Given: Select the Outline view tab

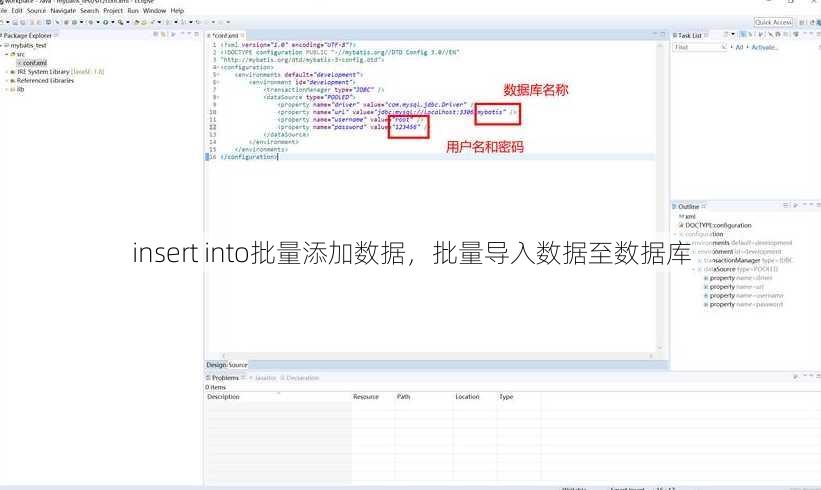Looking at the screenshot, I should click(x=689, y=207).
